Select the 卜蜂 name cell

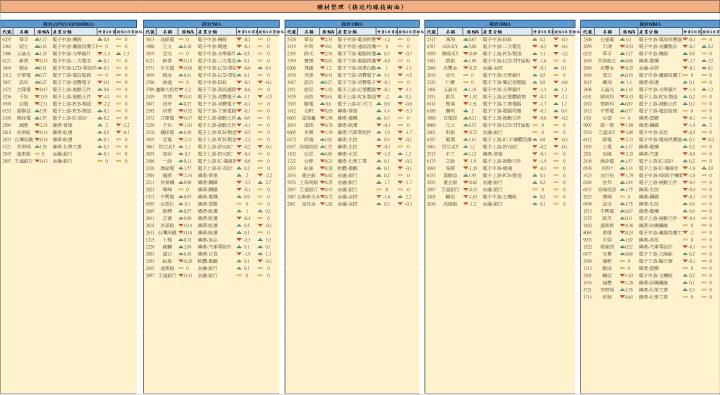[x=167, y=239]
